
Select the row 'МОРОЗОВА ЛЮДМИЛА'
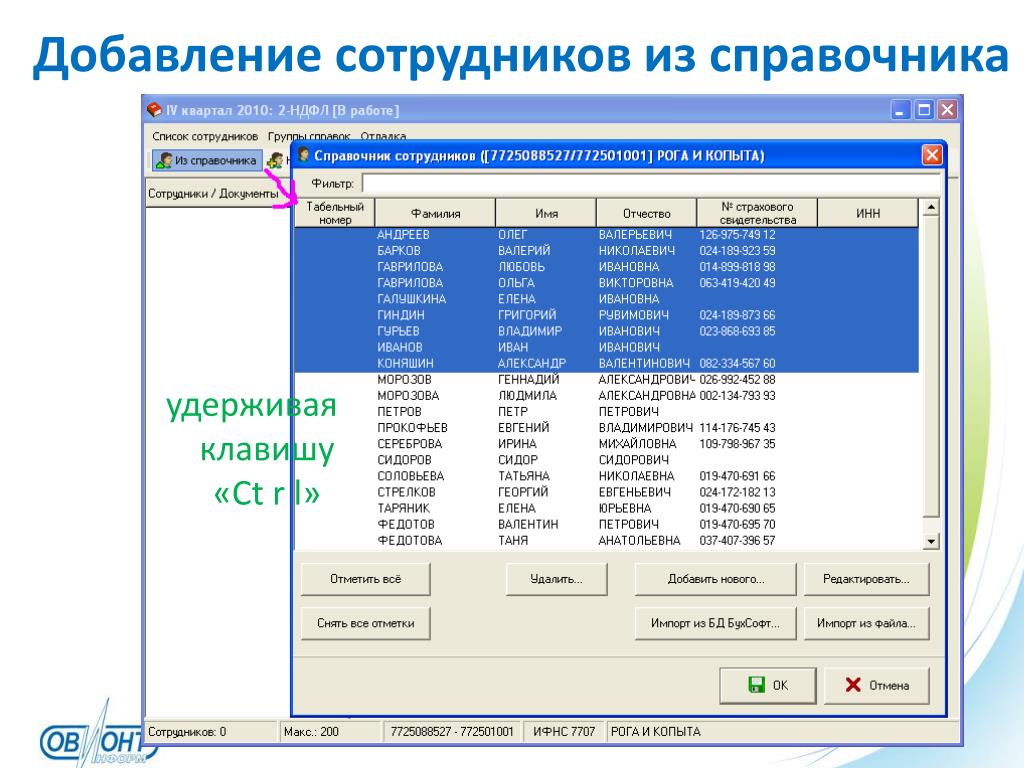coord(607,396)
